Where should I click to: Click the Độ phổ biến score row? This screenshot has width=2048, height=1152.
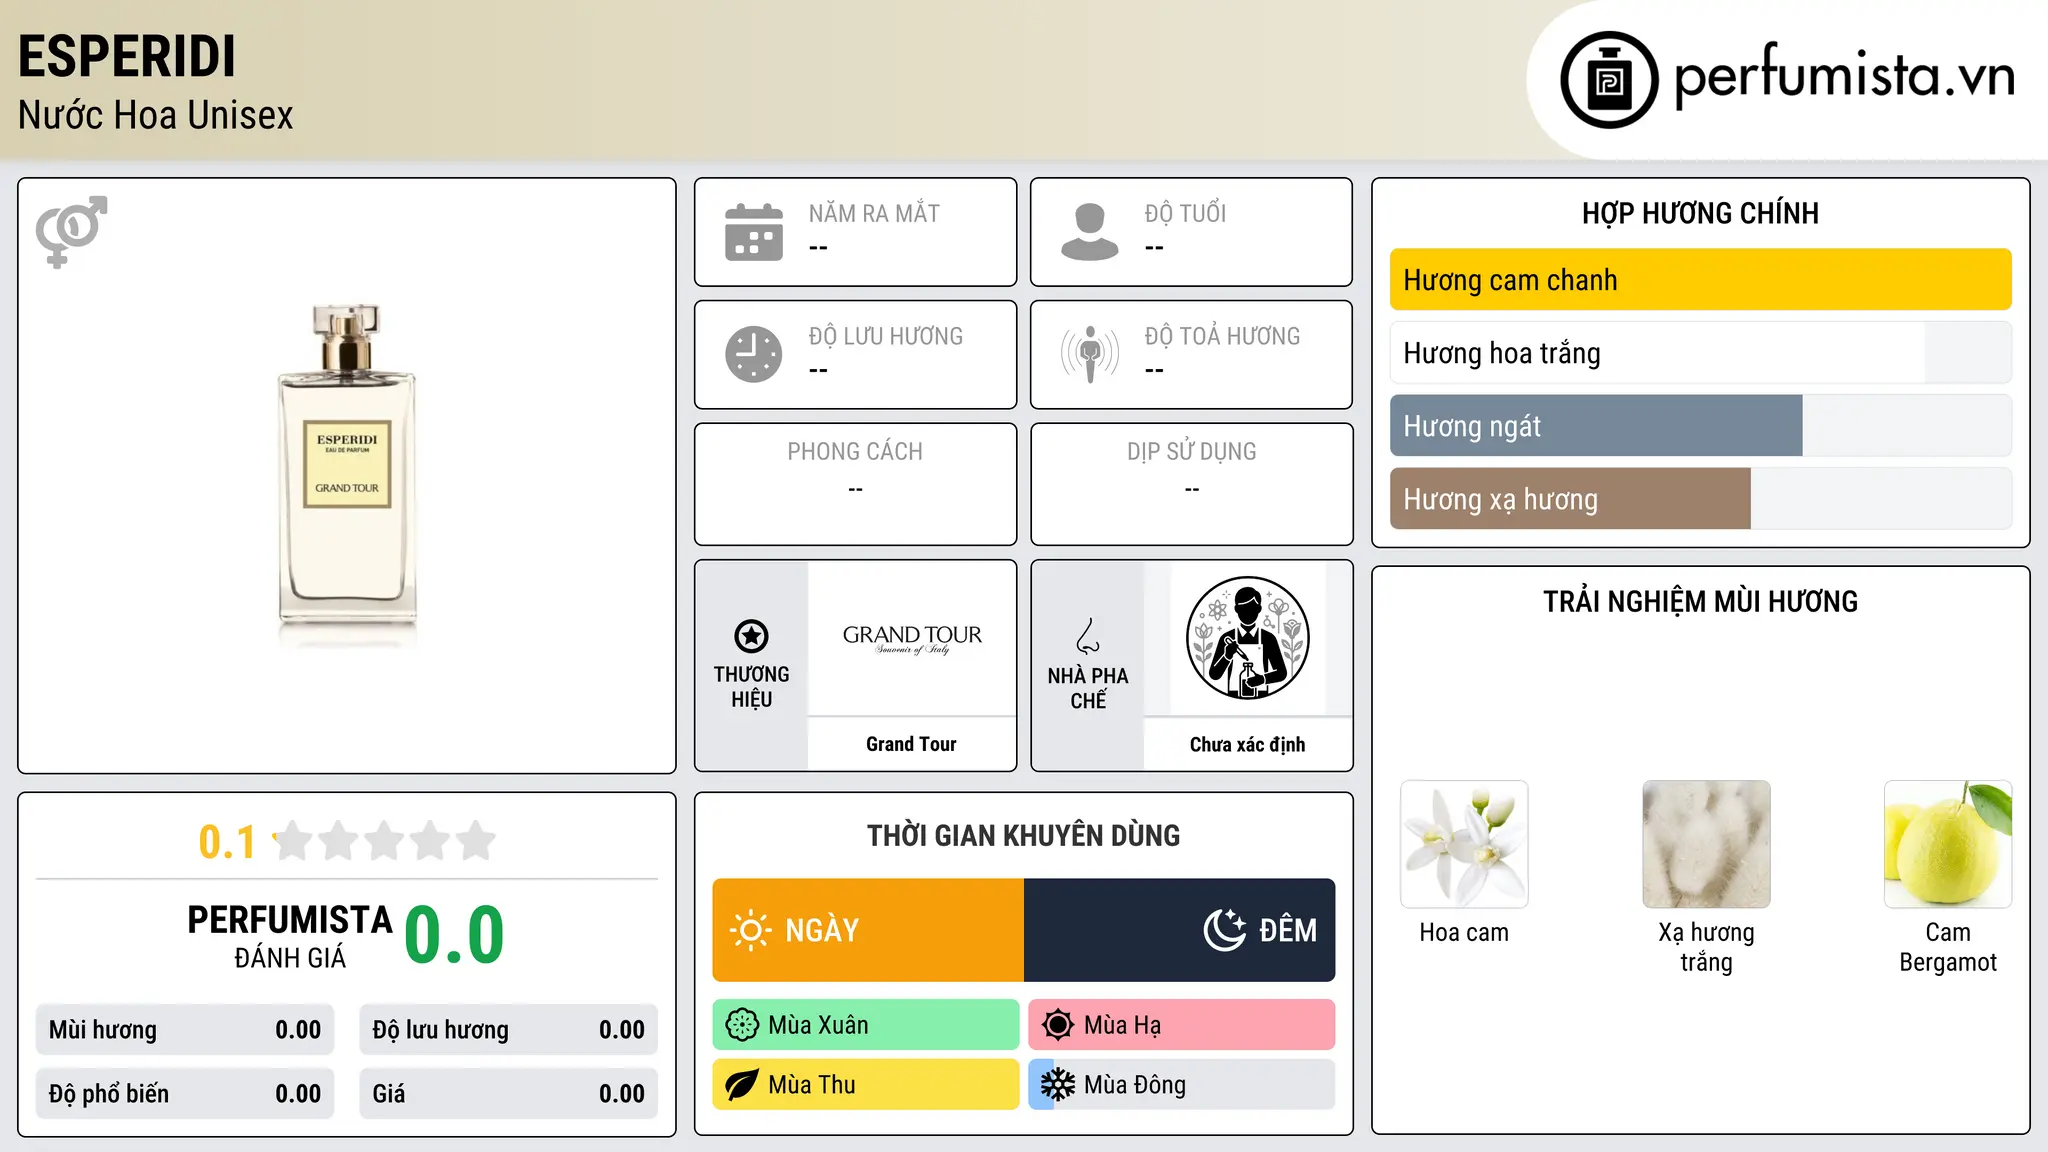[x=185, y=1094]
